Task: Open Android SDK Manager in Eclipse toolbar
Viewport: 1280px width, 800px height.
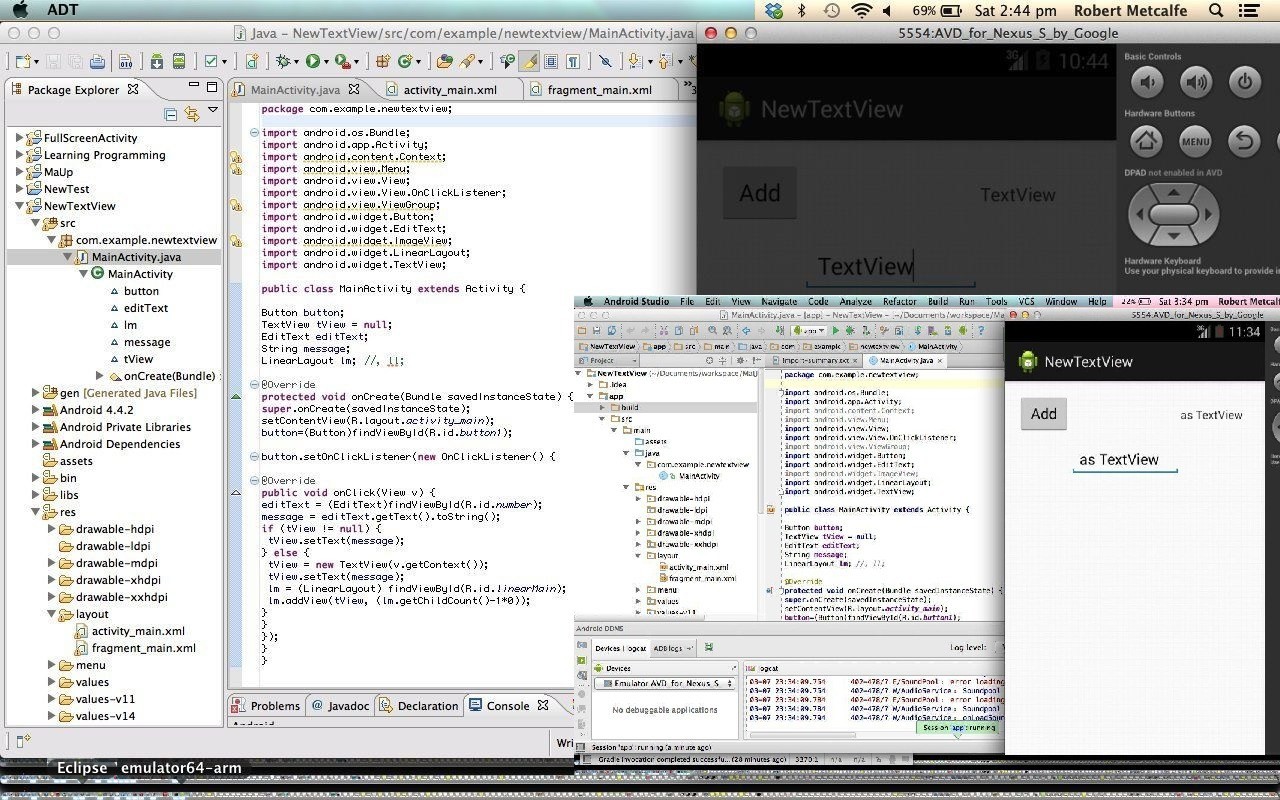Action: (157, 61)
